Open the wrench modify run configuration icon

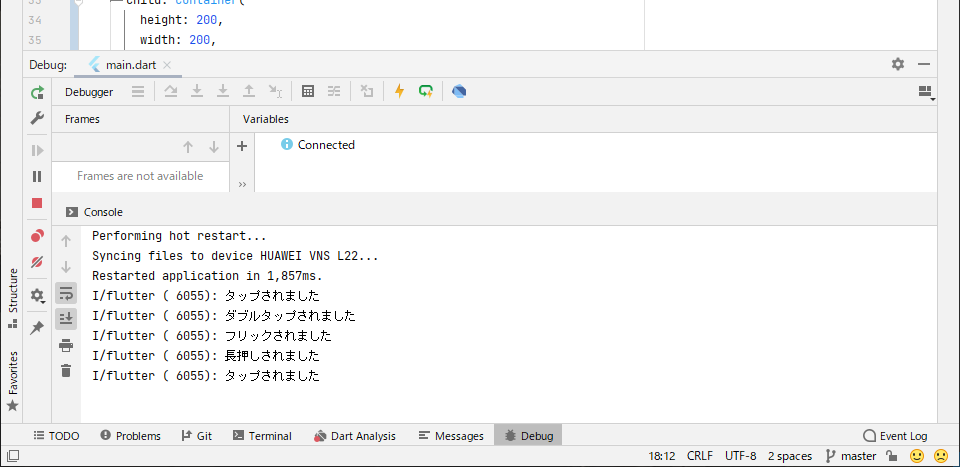[37, 118]
